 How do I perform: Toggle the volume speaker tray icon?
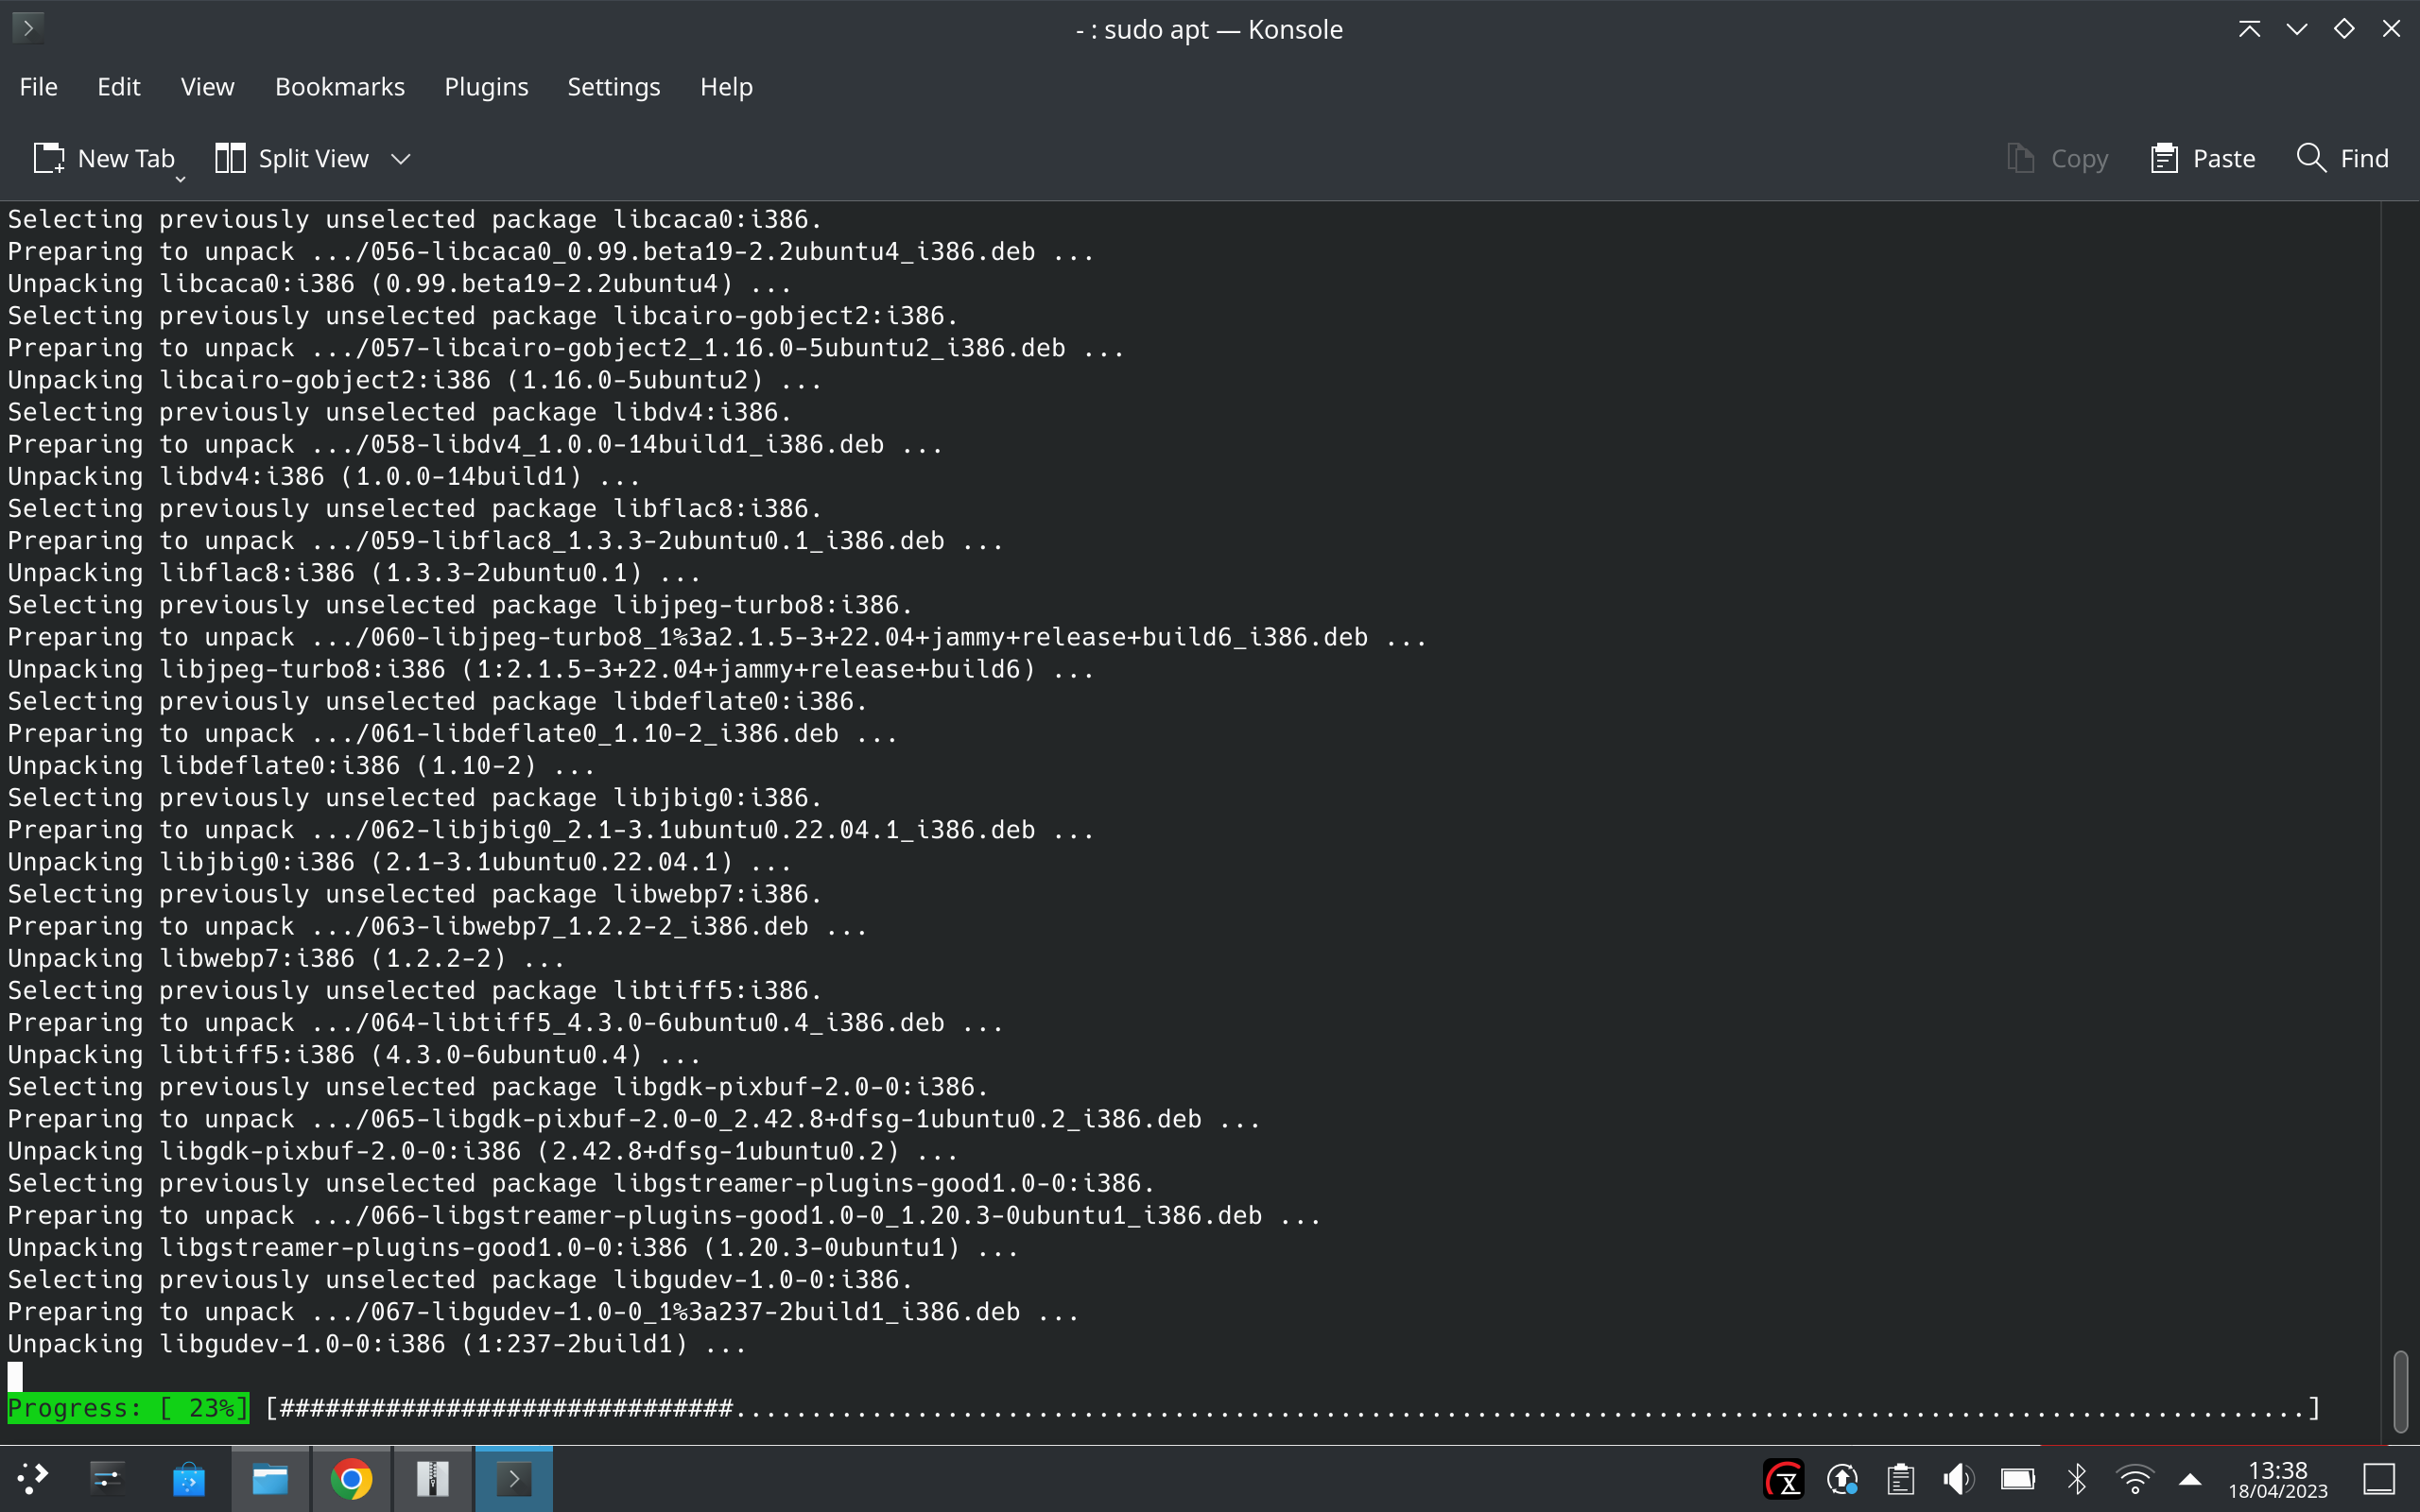point(1958,1478)
